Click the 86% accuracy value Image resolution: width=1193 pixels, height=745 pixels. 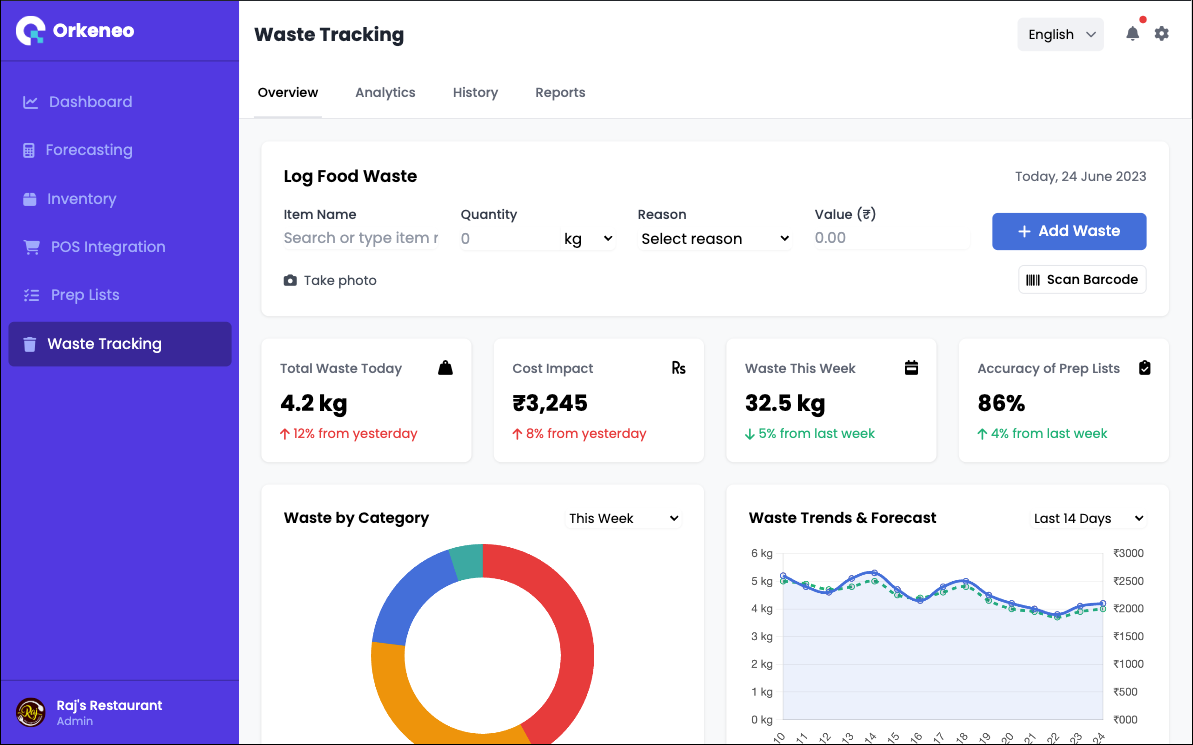pos(1001,403)
